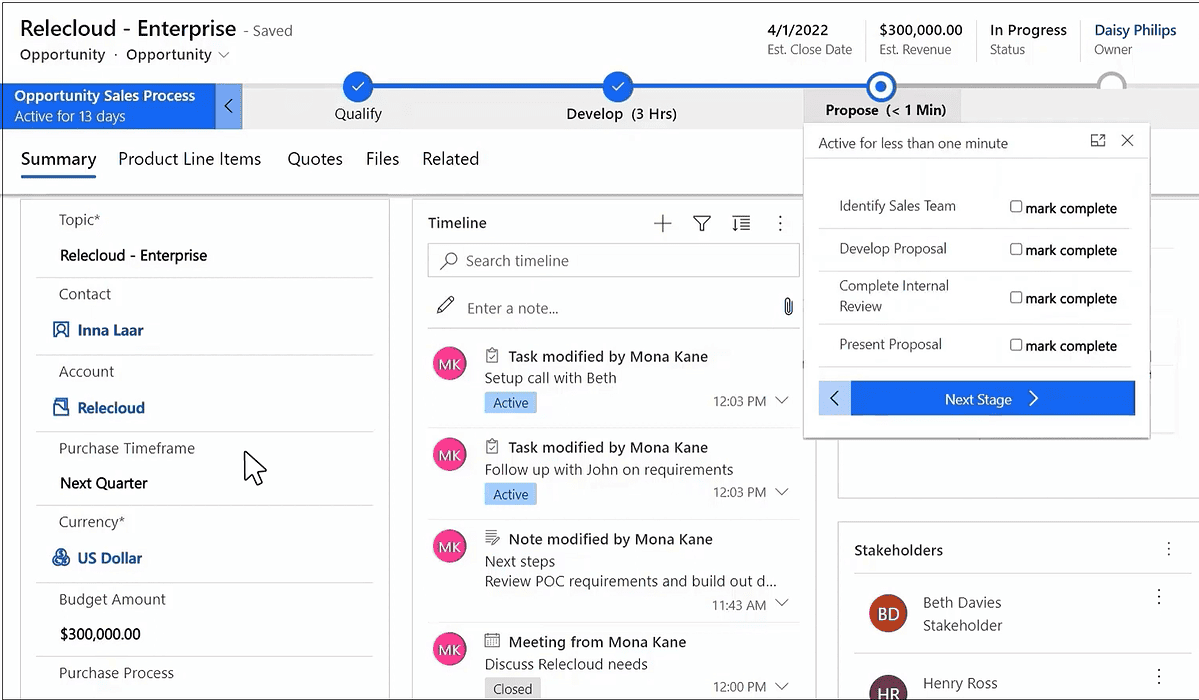Viewport: 1199px width, 700px height.
Task: Click MK avatar on Setup call with Beth
Action: pos(450,364)
